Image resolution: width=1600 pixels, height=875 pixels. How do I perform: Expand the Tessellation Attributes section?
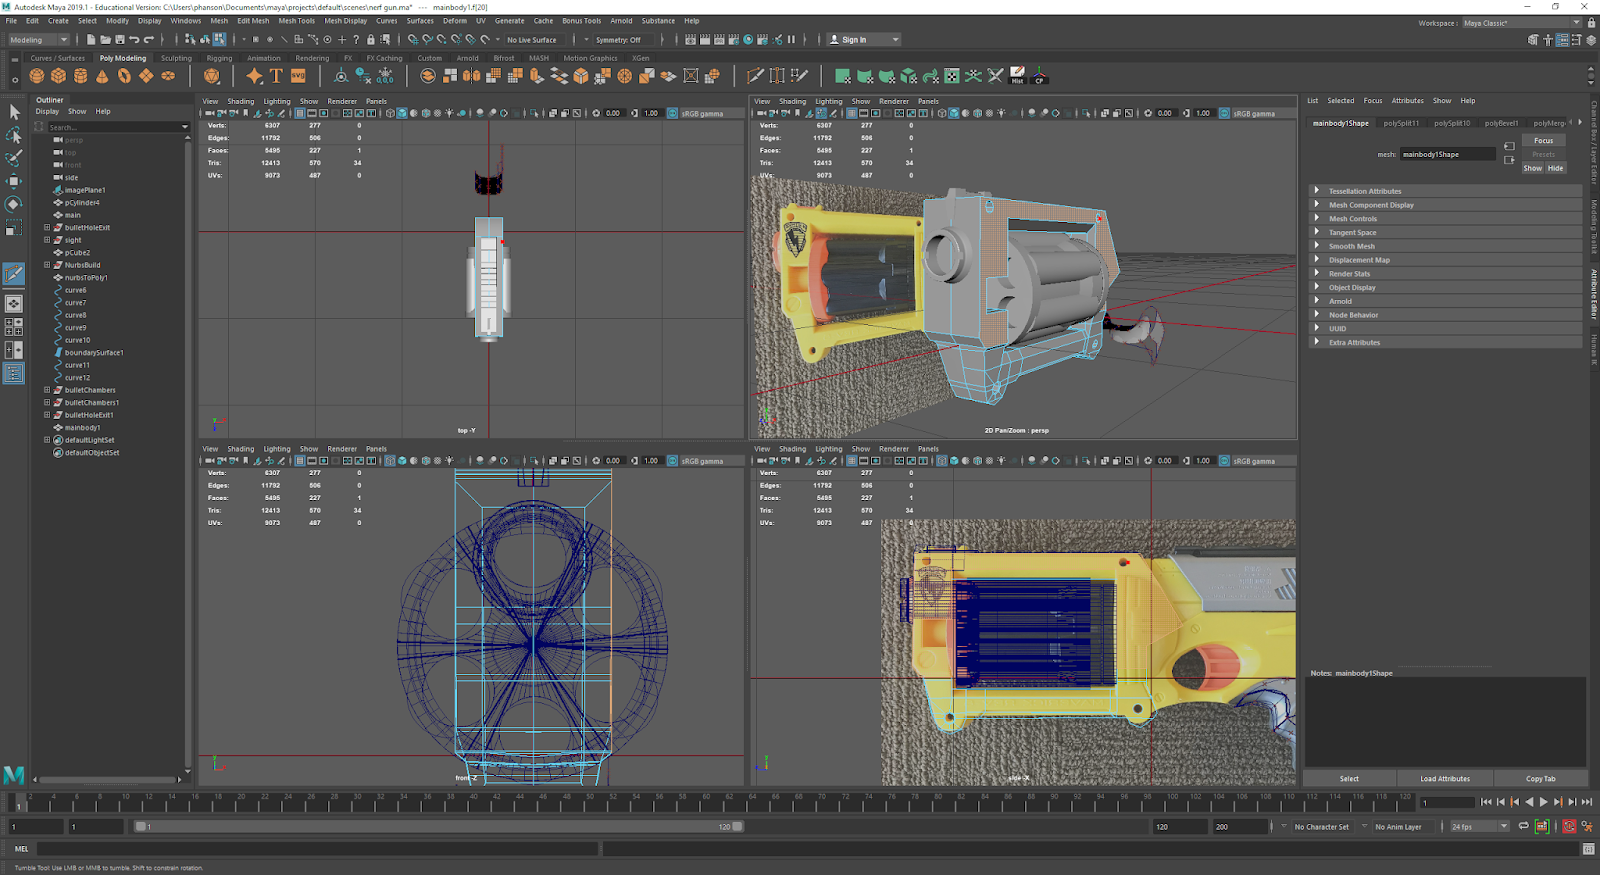click(1364, 191)
